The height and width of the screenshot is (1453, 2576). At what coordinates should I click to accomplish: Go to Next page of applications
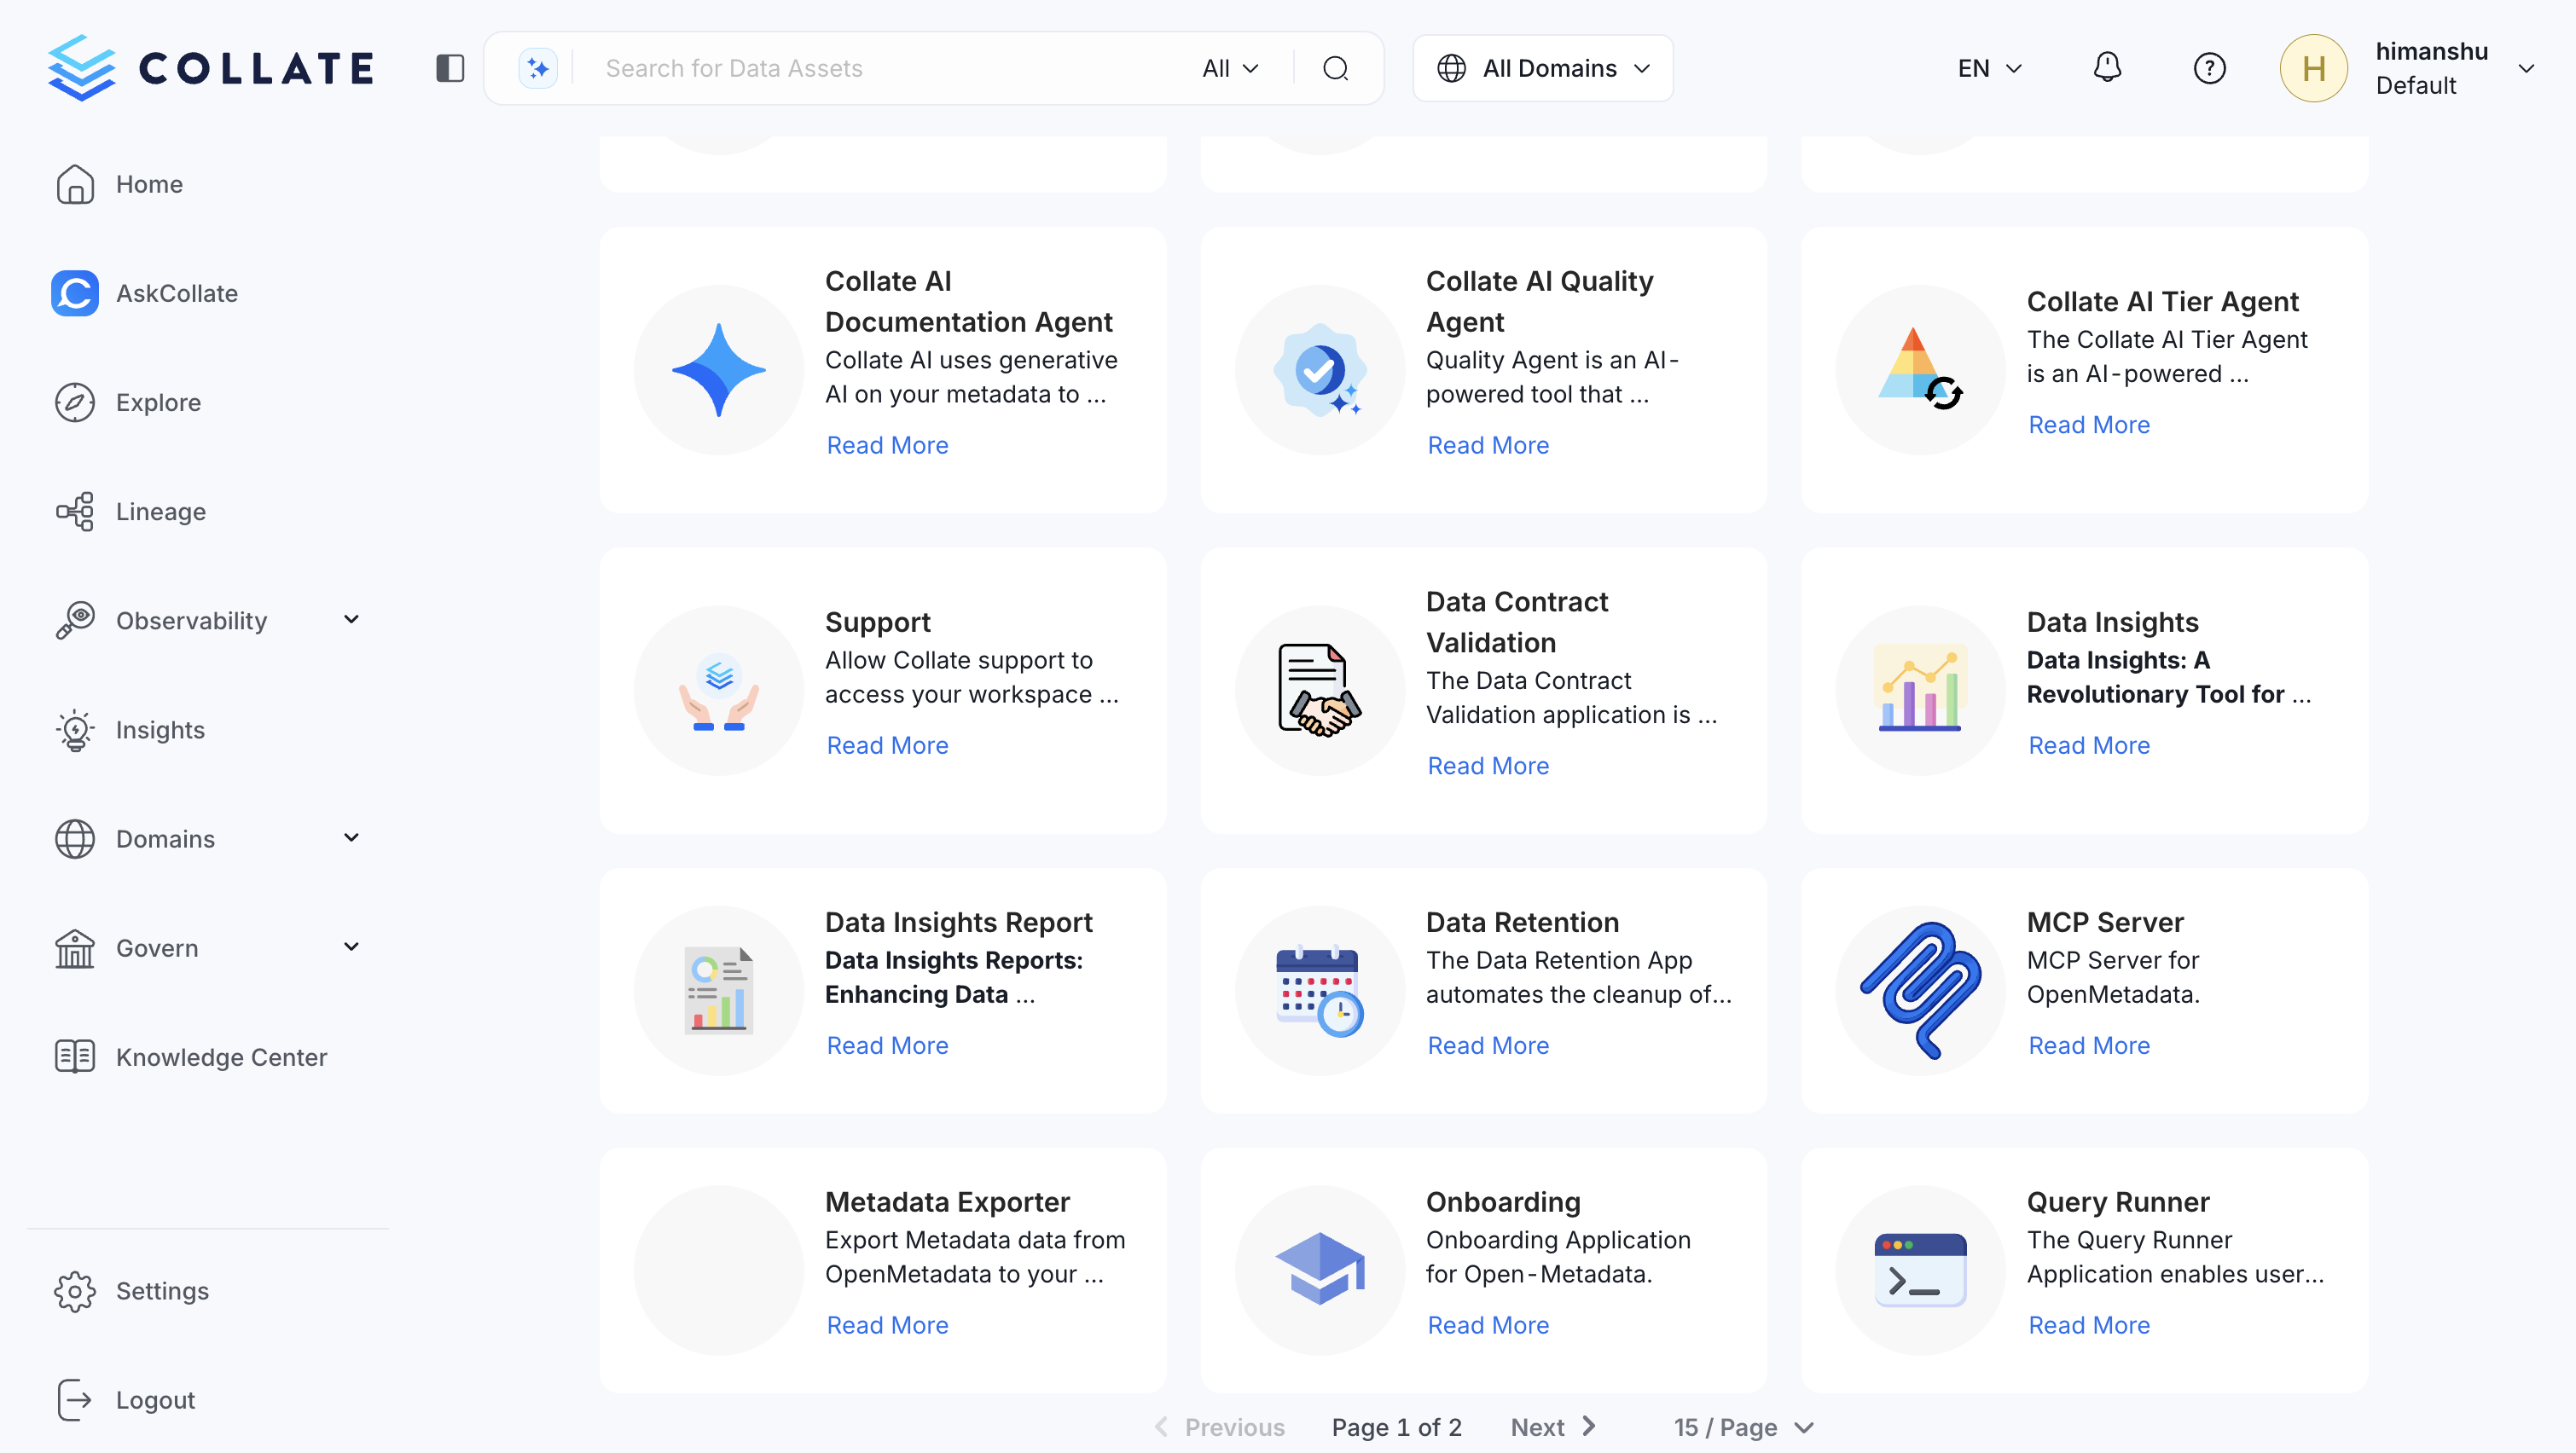pyautogui.click(x=1551, y=1427)
